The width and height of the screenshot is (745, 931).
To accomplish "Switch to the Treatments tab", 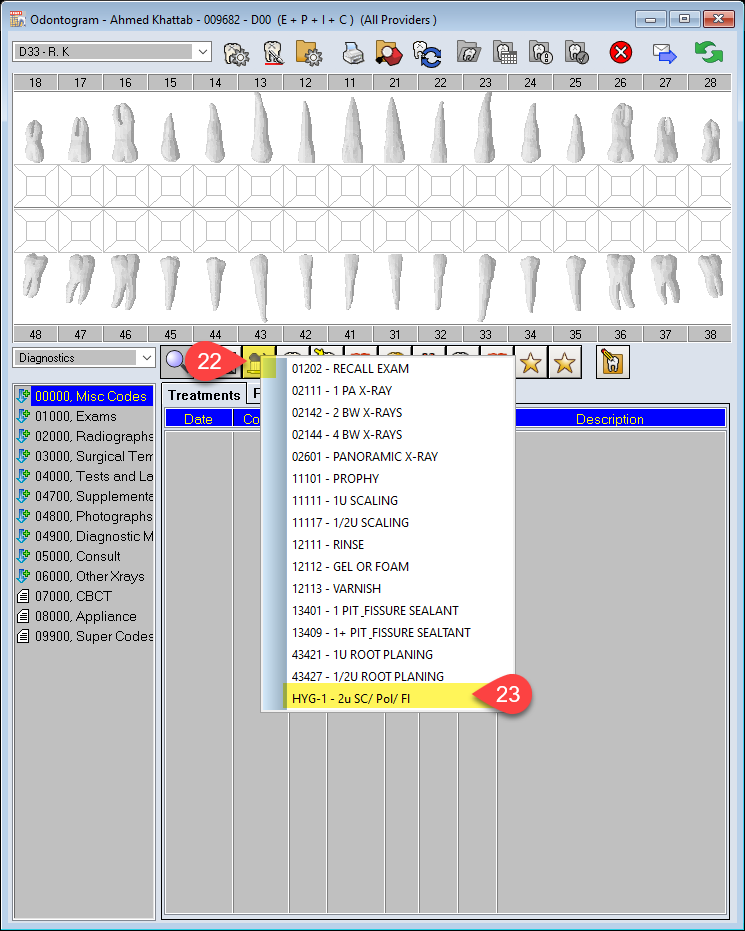I will 204,395.
